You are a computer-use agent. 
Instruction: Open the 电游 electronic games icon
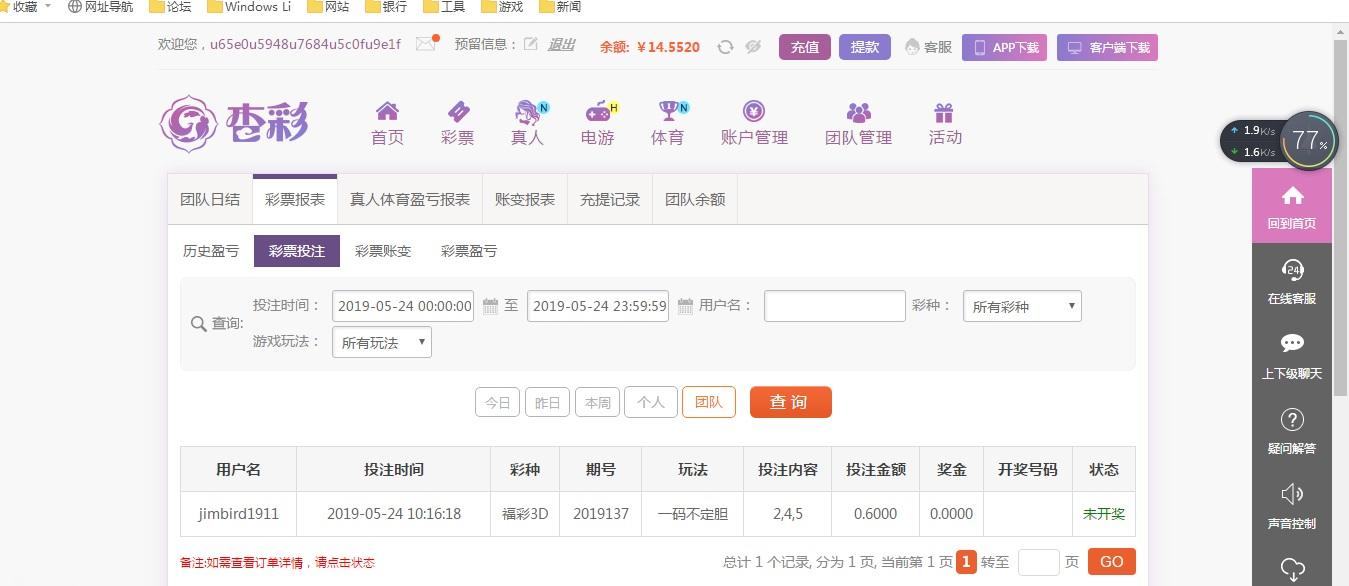(595, 112)
